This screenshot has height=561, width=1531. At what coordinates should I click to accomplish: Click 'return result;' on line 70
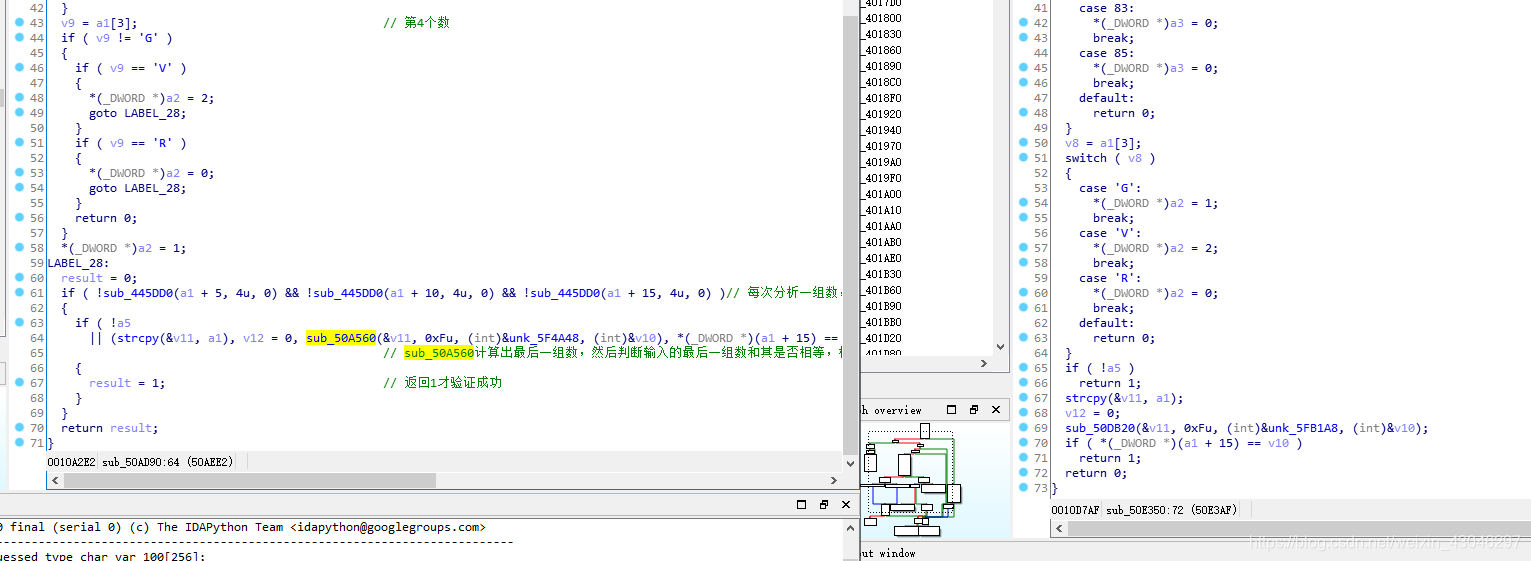(110, 427)
